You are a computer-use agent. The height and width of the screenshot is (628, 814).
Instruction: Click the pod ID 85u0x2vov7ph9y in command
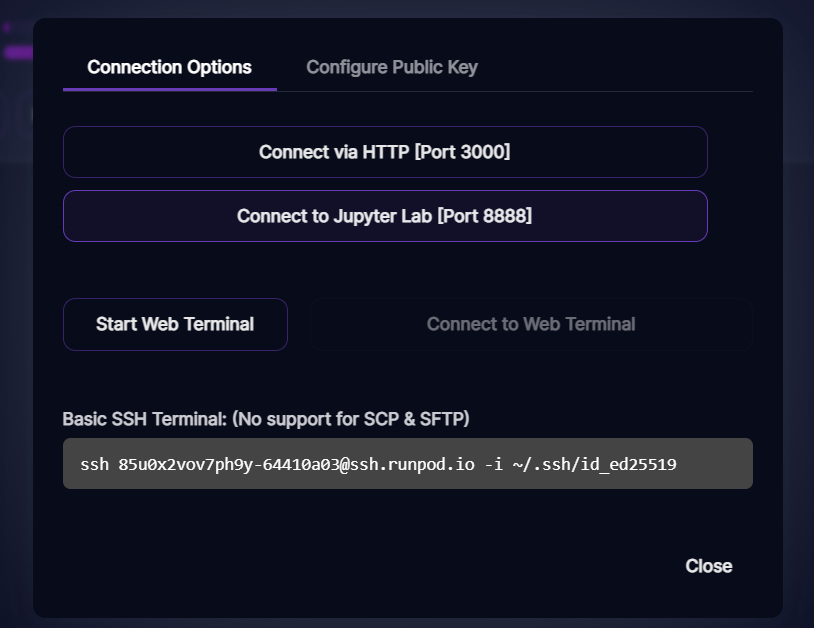click(x=187, y=464)
